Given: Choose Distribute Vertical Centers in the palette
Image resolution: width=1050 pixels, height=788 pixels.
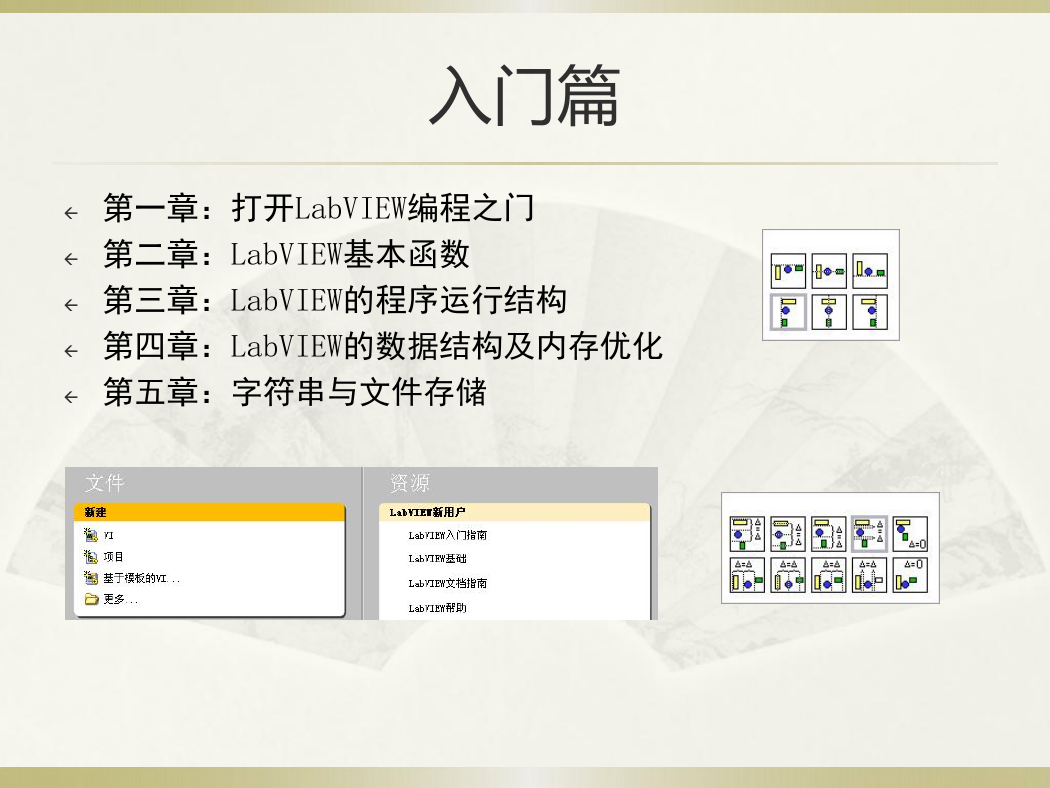Looking at the screenshot, I should [x=788, y=534].
